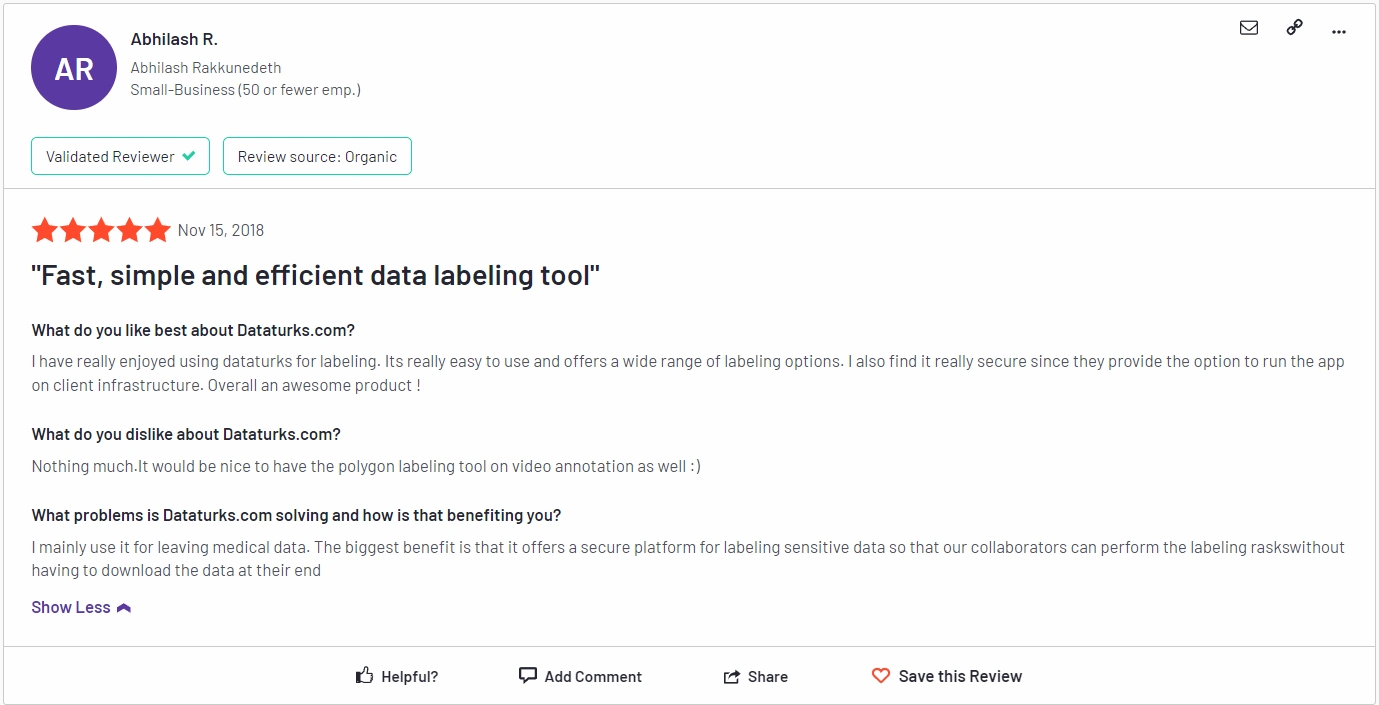
Task: Collapse the review with Show Less
Action: point(81,607)
